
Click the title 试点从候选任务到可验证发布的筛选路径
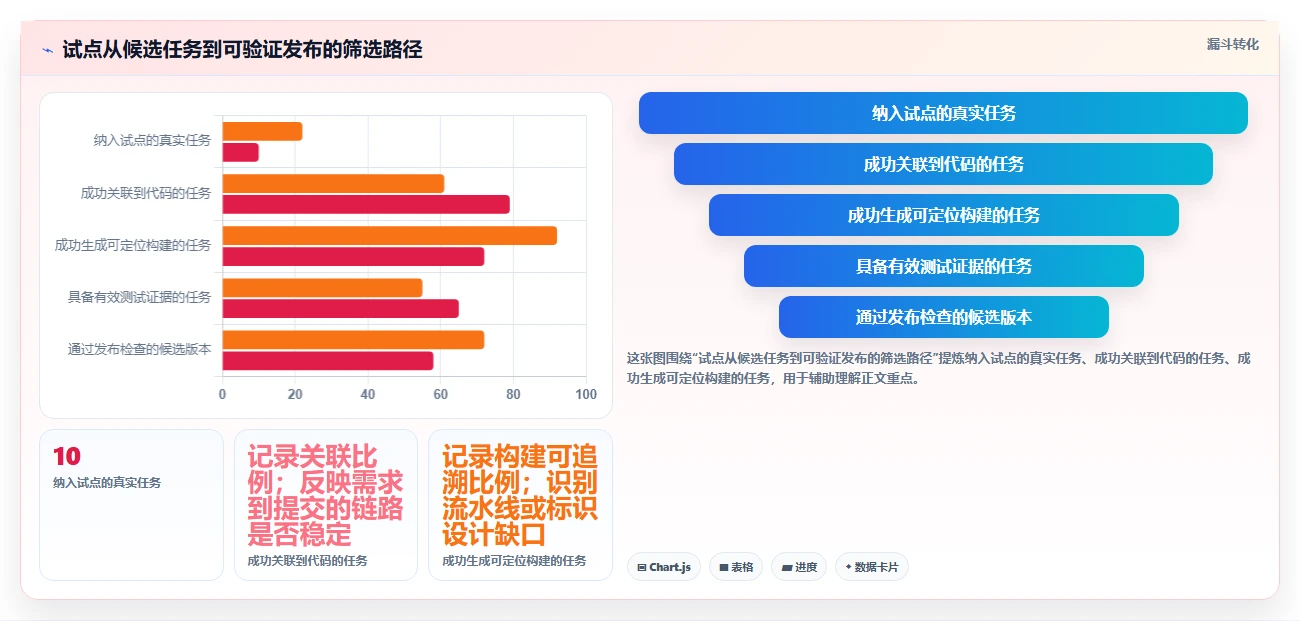click(x=242, y=50)
